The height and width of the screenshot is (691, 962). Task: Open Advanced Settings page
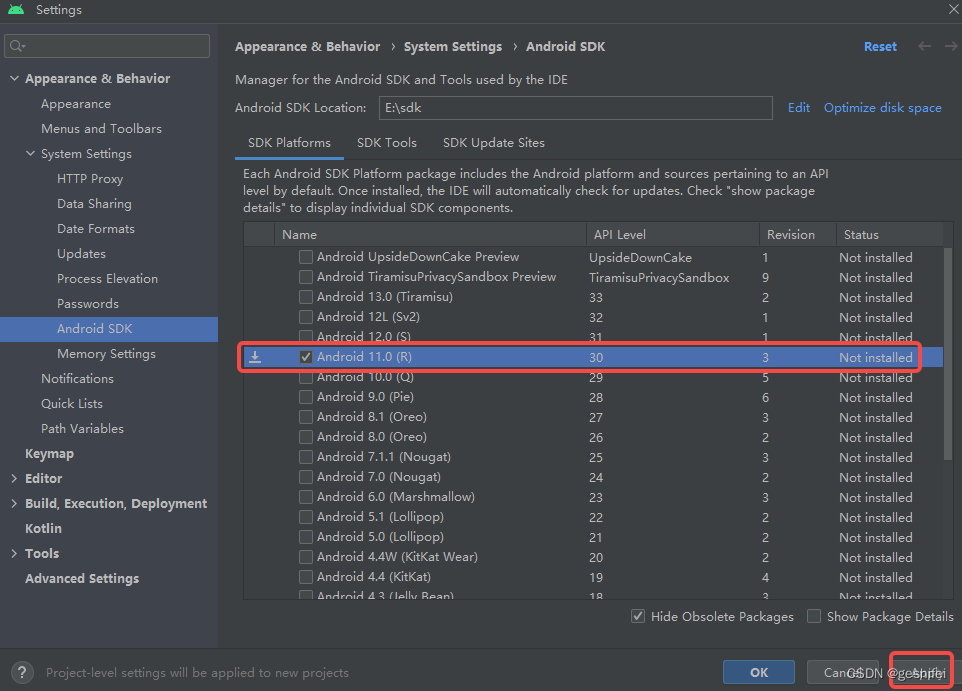tap(82, 579)
